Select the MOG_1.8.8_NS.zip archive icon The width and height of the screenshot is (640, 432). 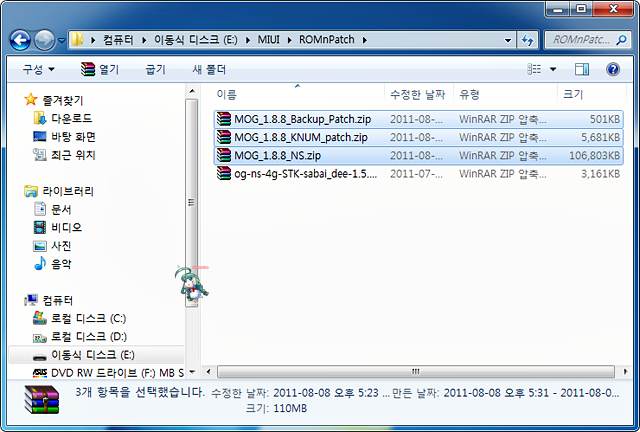(x=224, y=156)
